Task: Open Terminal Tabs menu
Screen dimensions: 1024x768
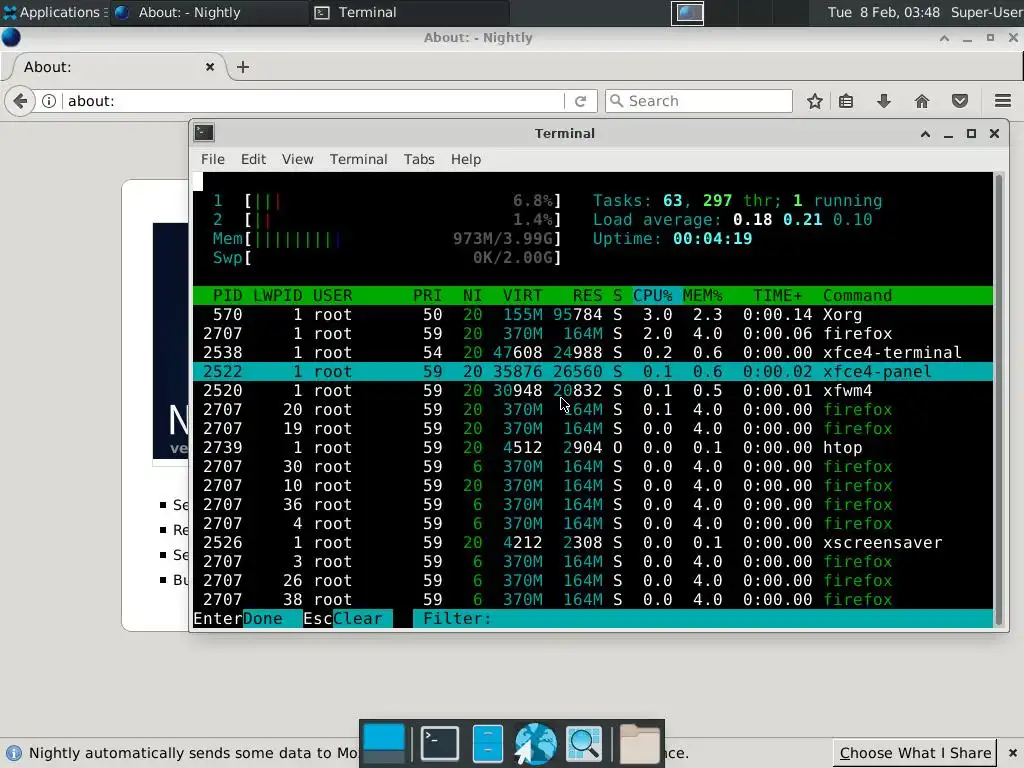Action: pos(419,159)
